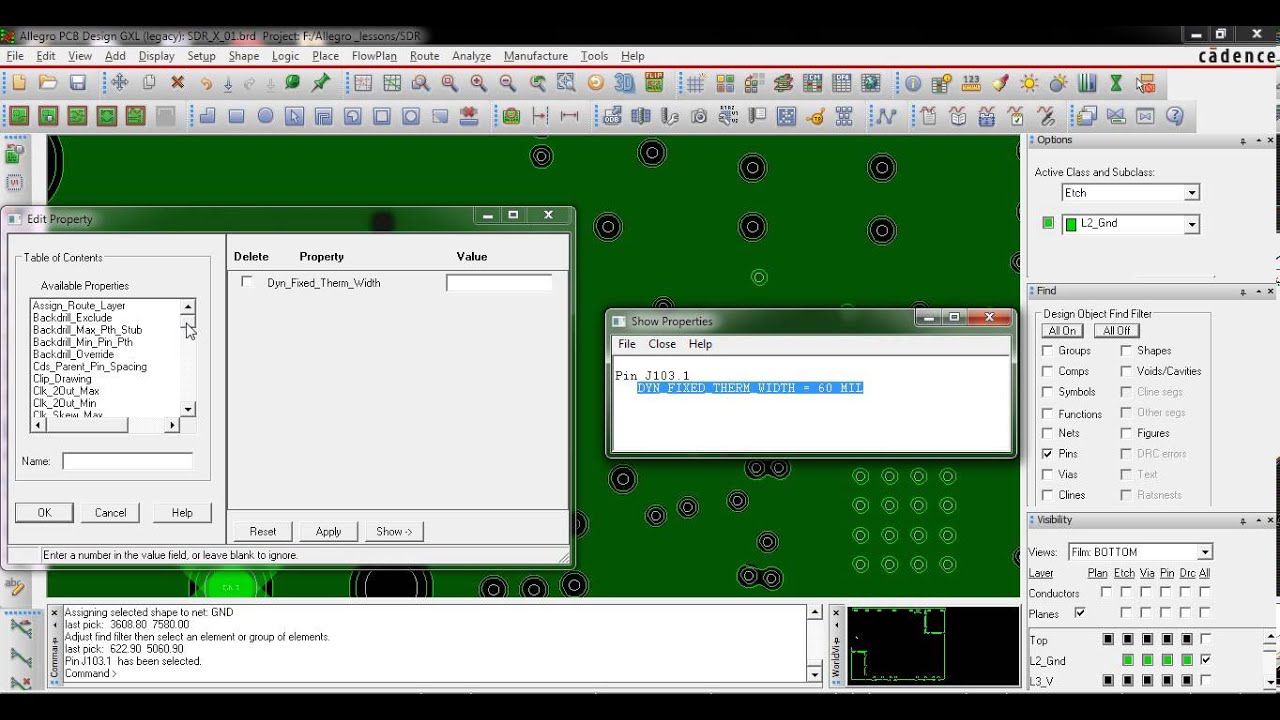Click the green L2_Gnd subclass color swatch
Viewport: 1280px width, 720px height.
click(1048, 223)
